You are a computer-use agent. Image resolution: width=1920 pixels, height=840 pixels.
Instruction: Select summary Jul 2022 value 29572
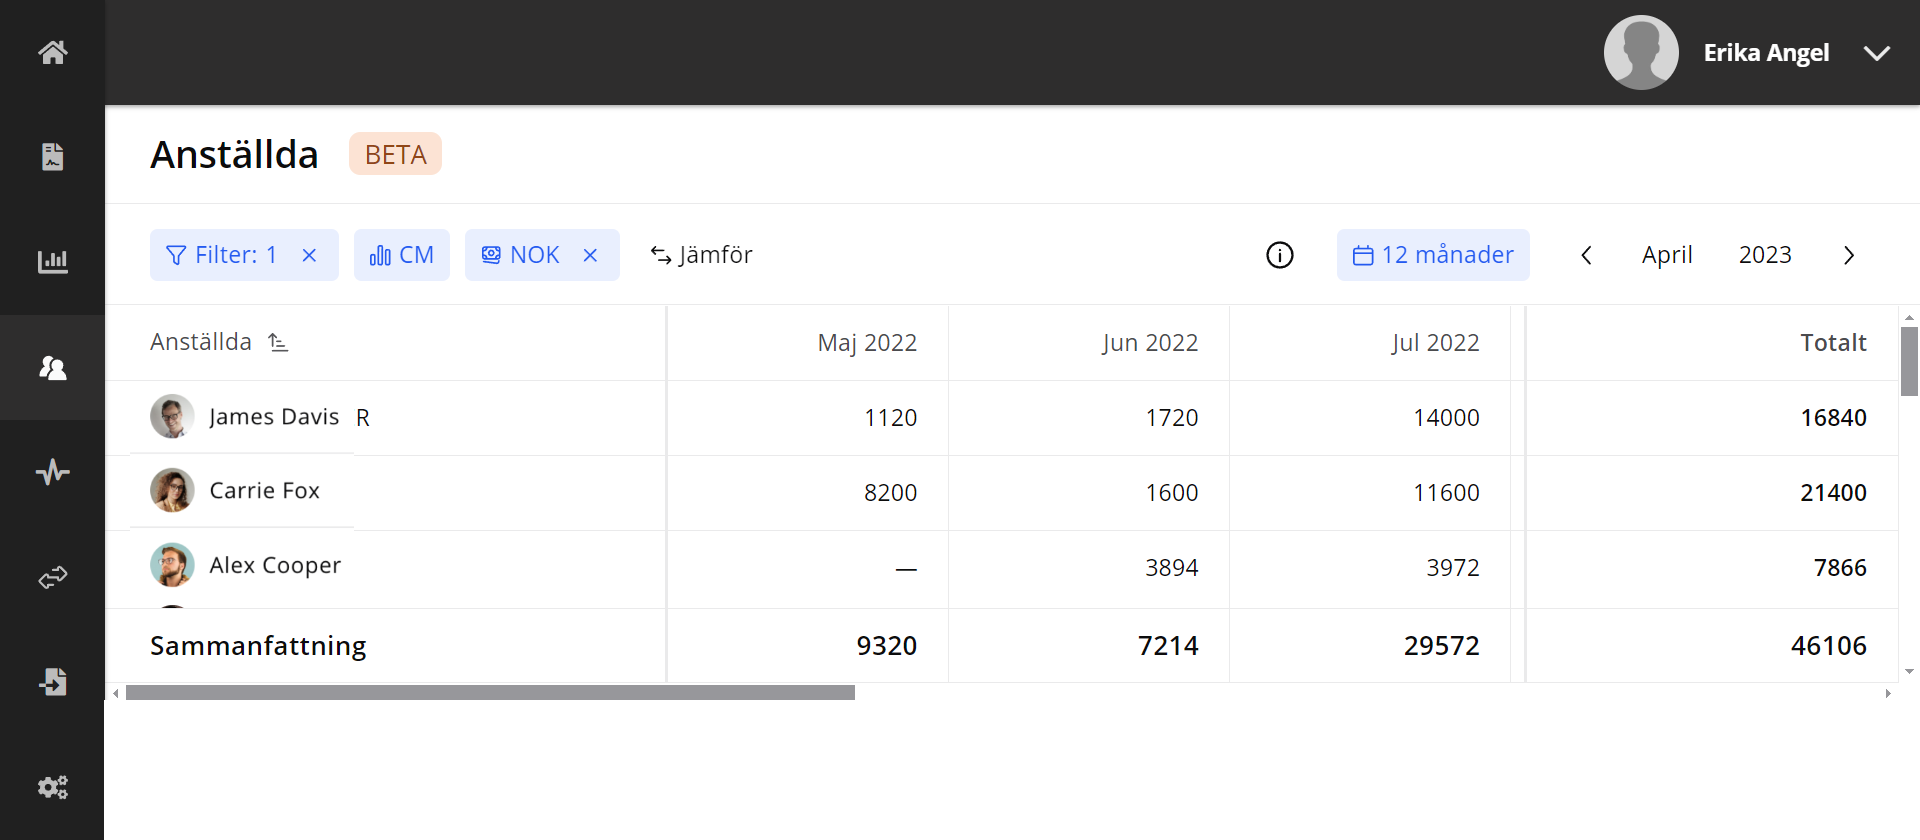pyautogui.click(x=1441, y=646)
